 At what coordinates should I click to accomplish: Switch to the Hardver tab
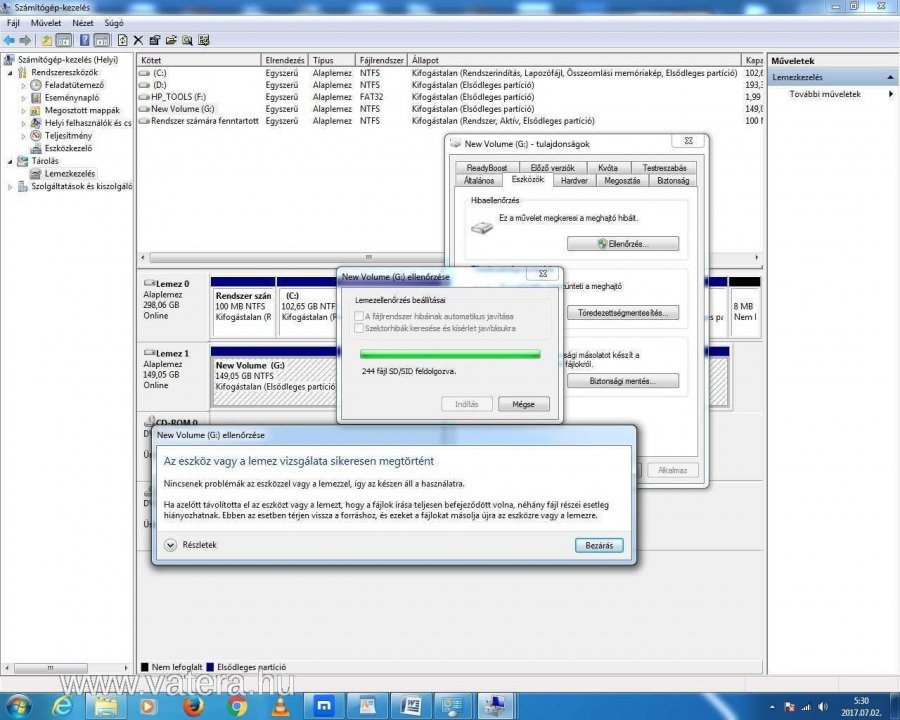tap(574, 180)
